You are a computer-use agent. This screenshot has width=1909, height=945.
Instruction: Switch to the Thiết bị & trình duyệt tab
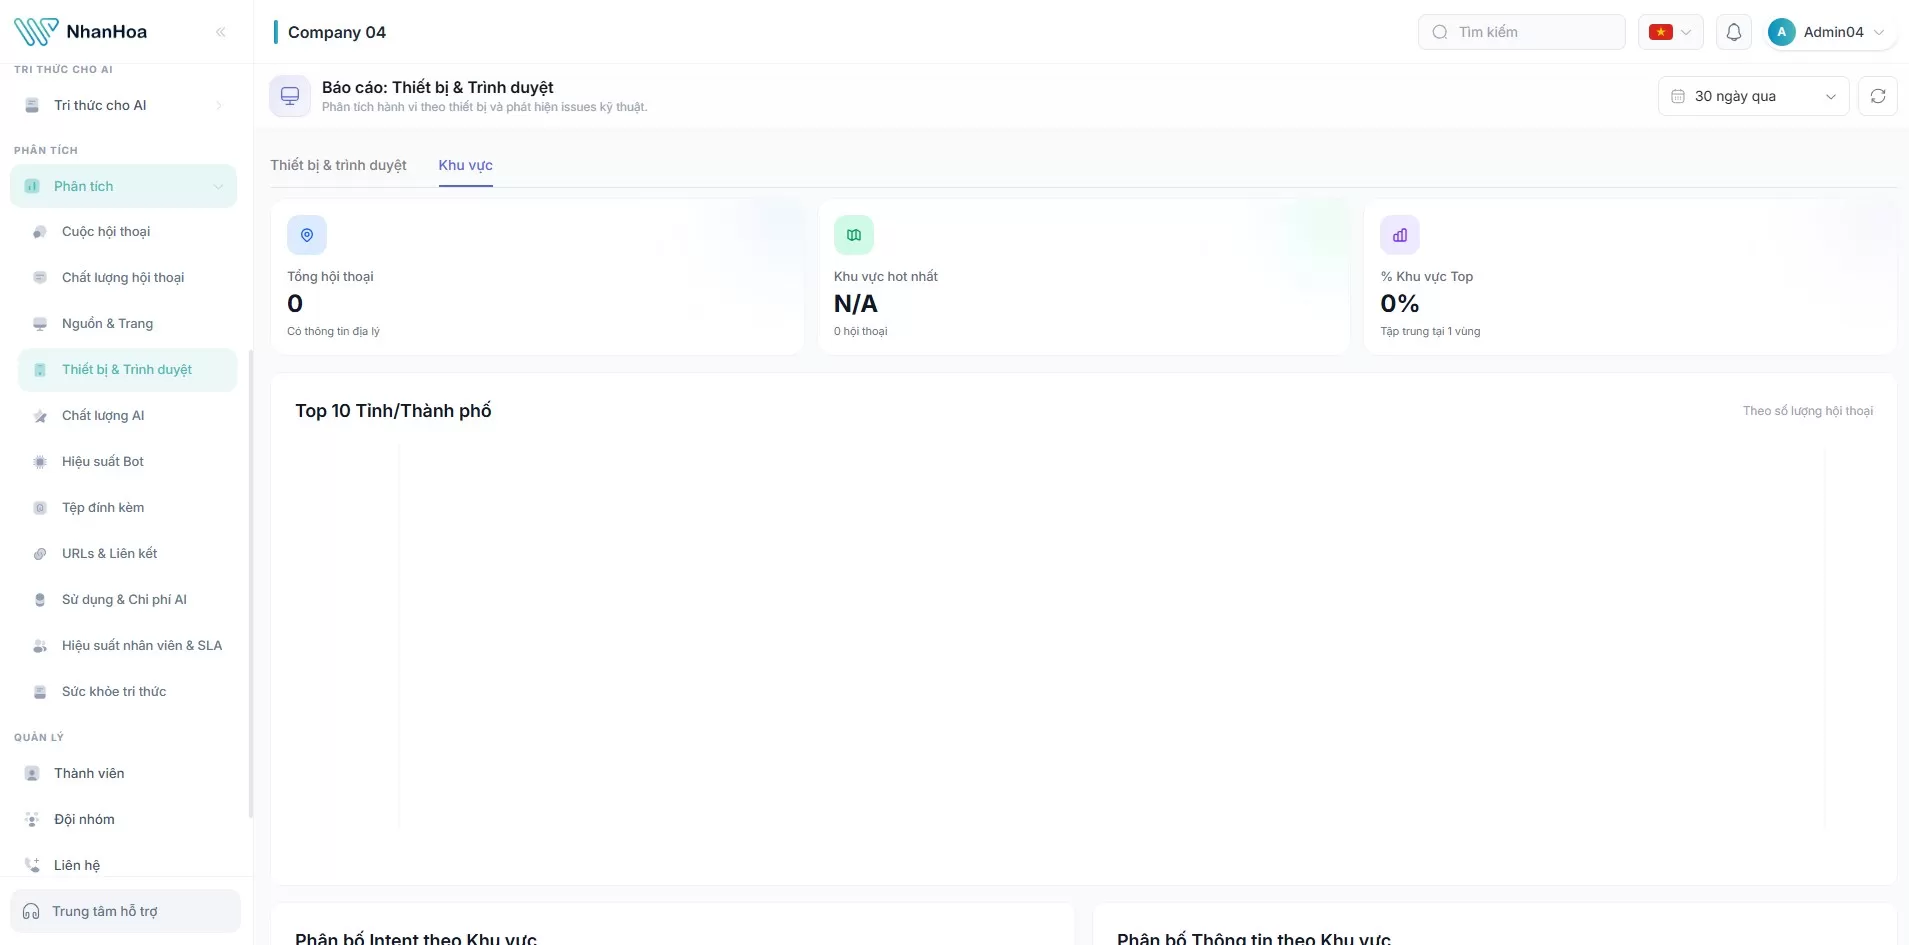coord(338,165)
